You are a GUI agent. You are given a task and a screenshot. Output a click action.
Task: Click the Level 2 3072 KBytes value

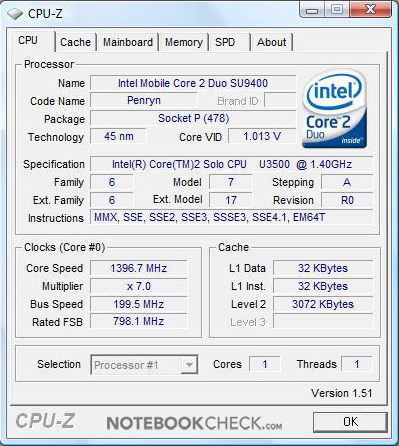323,304
